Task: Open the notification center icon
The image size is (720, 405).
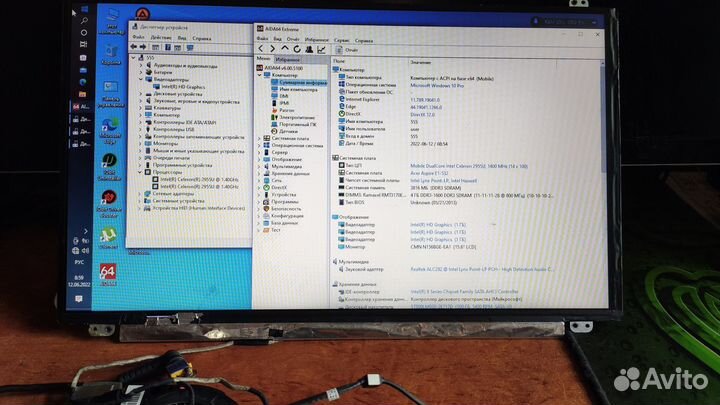Action: pos(79,299)
